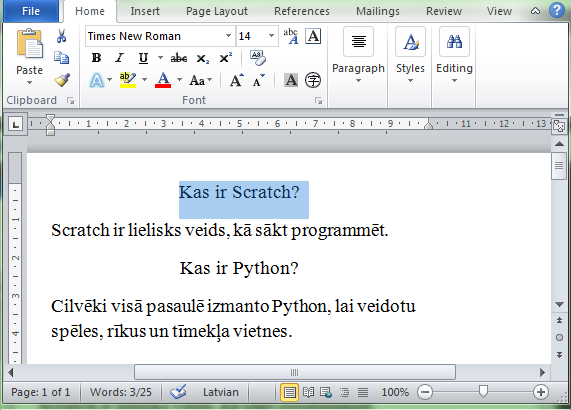Viewport: 571px width, 410px height.
Task: Switch to the References tab
Action: tap(302, 11)
